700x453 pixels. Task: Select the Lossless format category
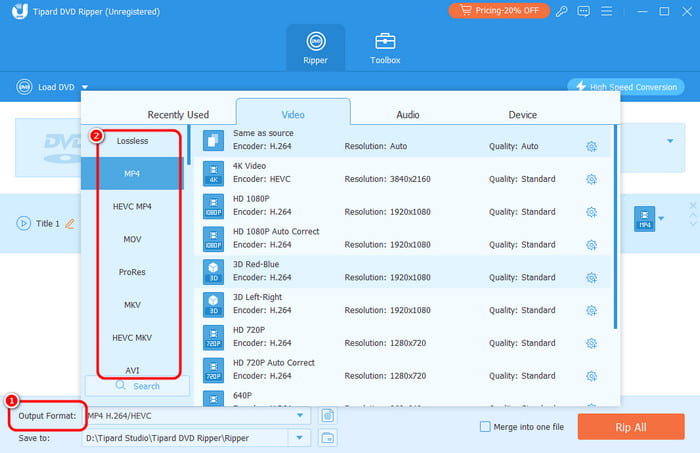point(132,141)
